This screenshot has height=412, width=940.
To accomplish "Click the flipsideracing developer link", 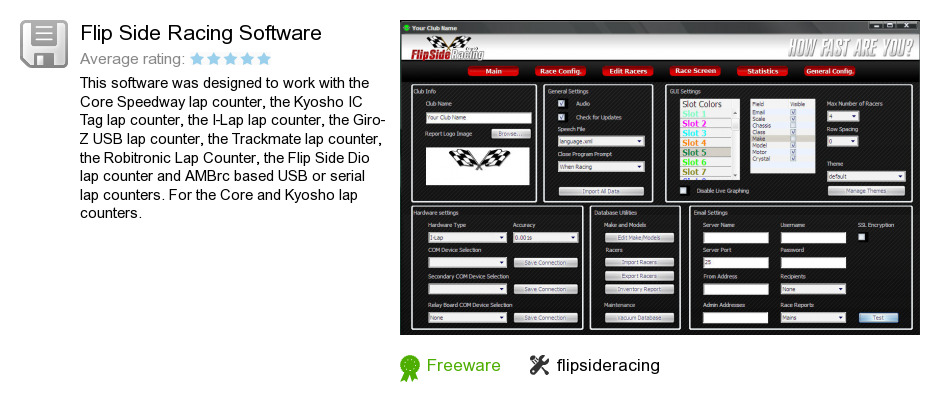I will click(x=608, y=365).
